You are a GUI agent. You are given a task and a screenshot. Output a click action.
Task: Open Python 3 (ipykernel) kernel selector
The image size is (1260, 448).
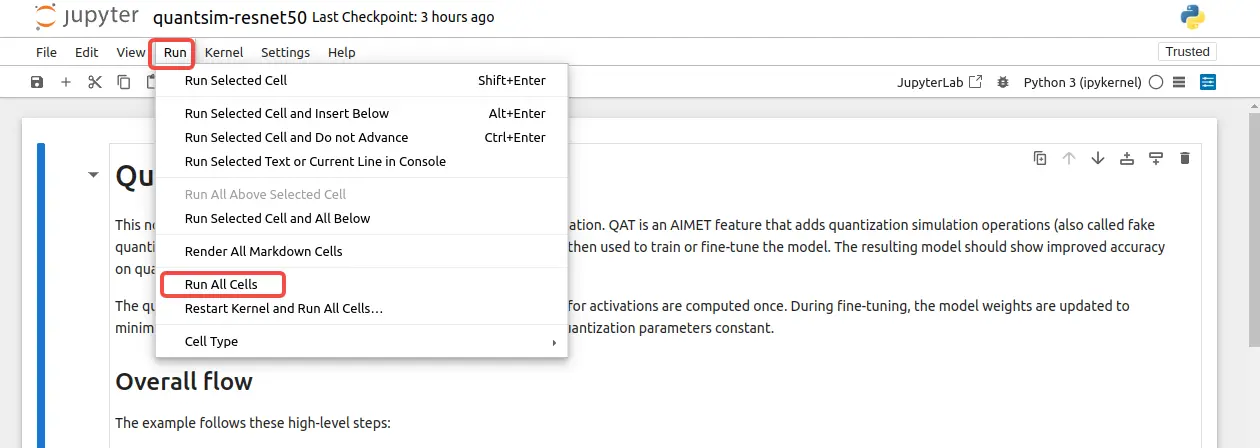pos(1082,82)
